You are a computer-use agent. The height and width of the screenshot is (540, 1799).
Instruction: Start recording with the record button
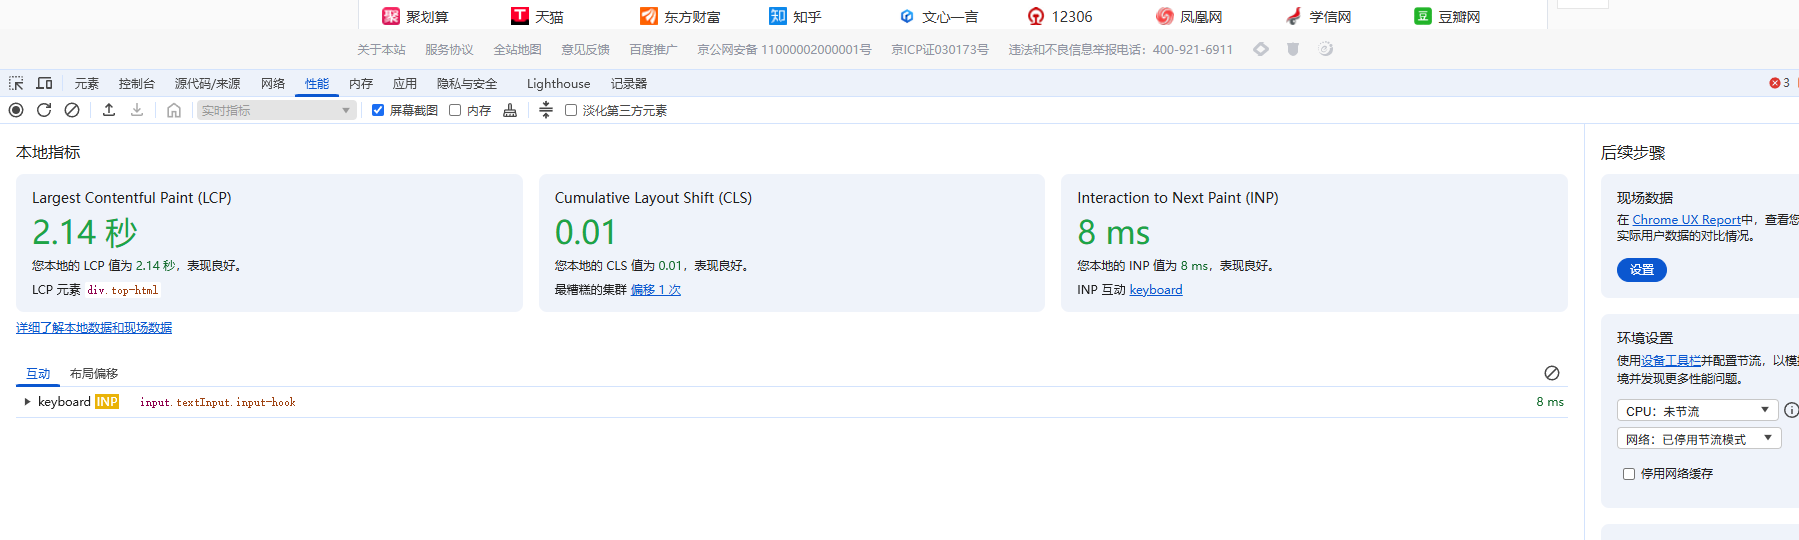point(16,110)
